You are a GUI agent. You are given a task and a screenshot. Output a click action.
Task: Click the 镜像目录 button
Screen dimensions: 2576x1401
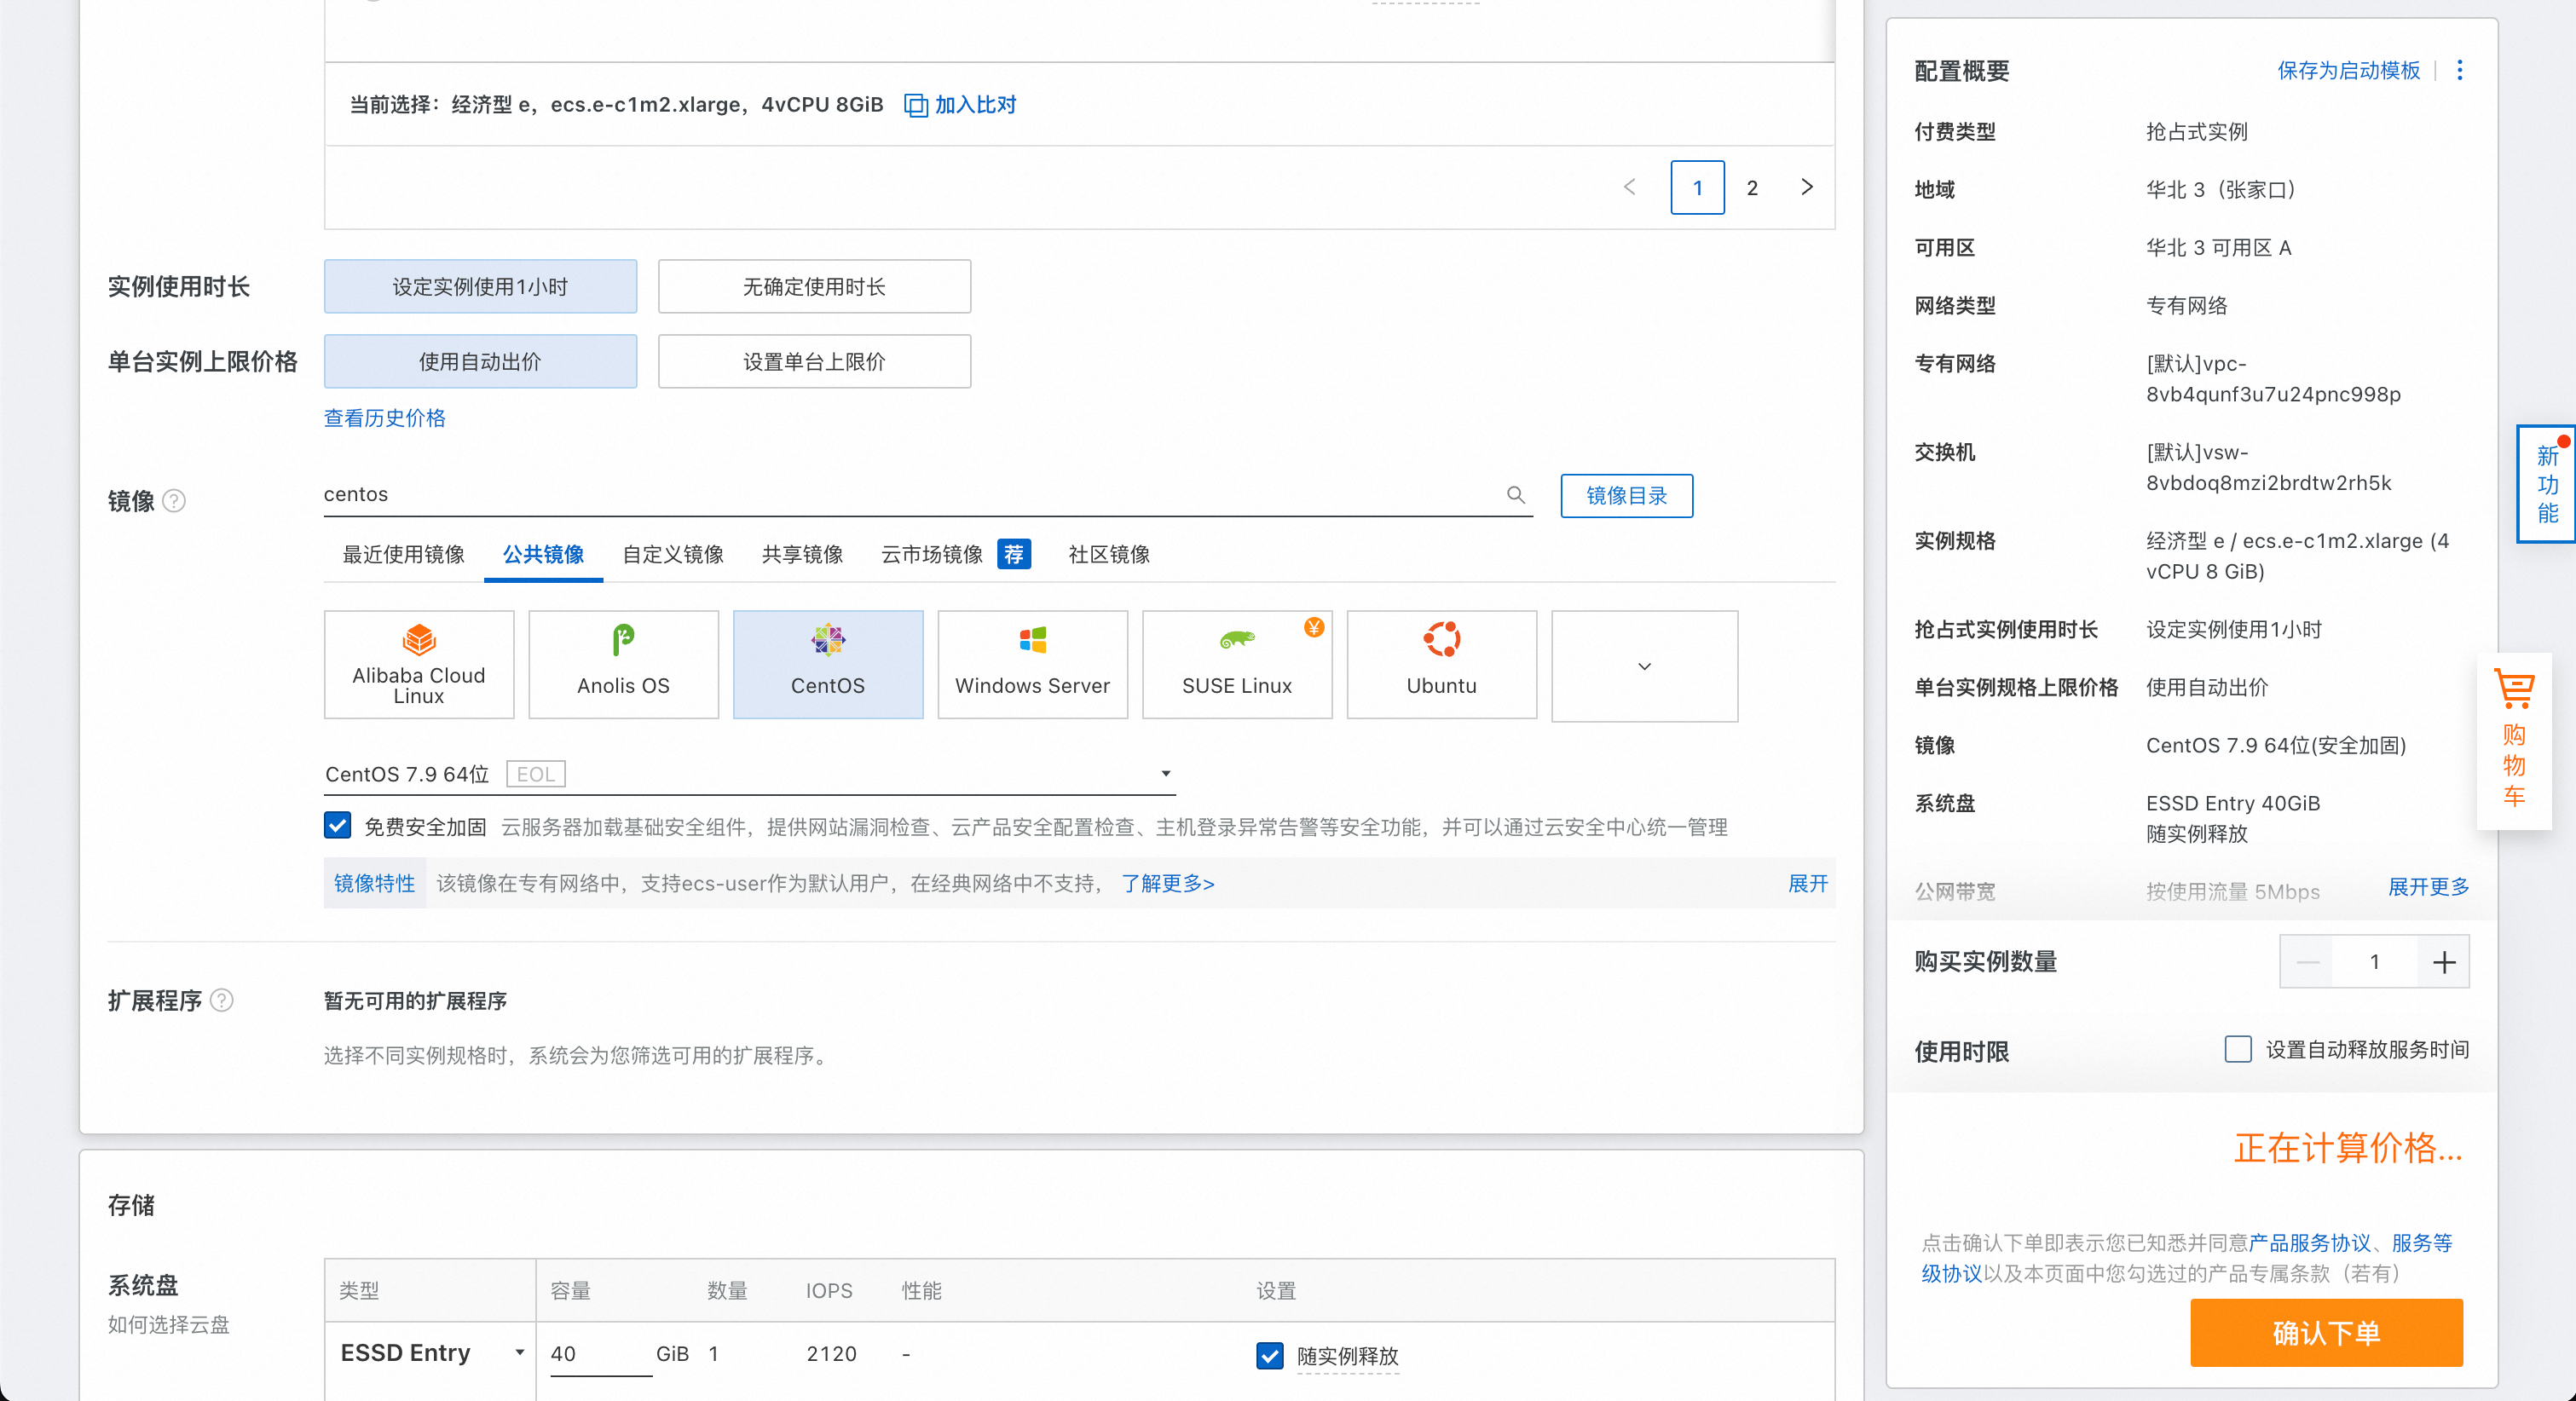pyautogui.click(x=1627, y=496)
